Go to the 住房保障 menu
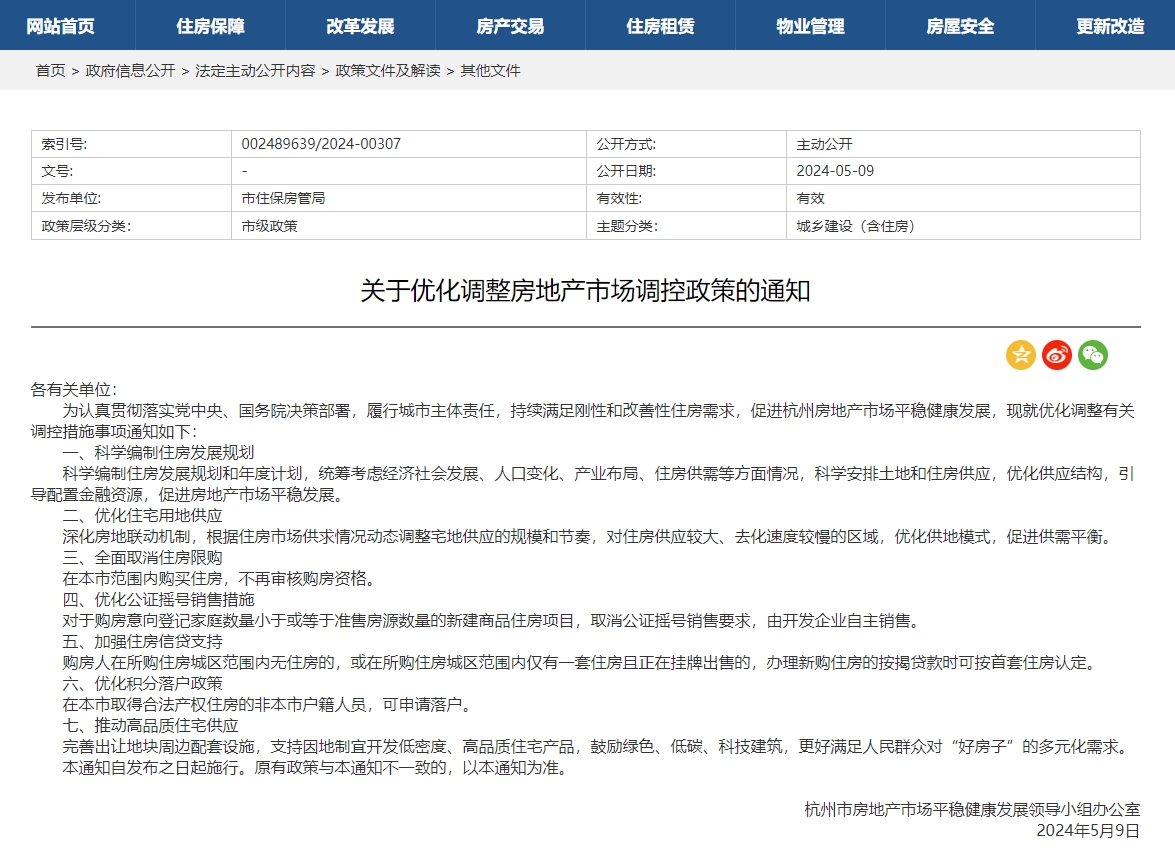This screenshot has height=858, width=1175. [210, 26]
